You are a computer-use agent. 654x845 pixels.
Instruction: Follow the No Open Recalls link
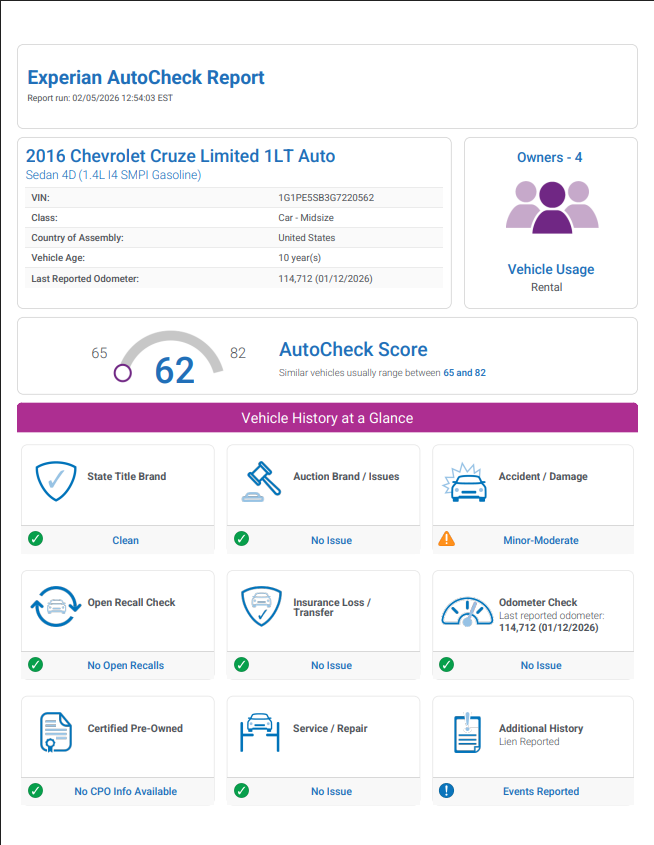125,665
